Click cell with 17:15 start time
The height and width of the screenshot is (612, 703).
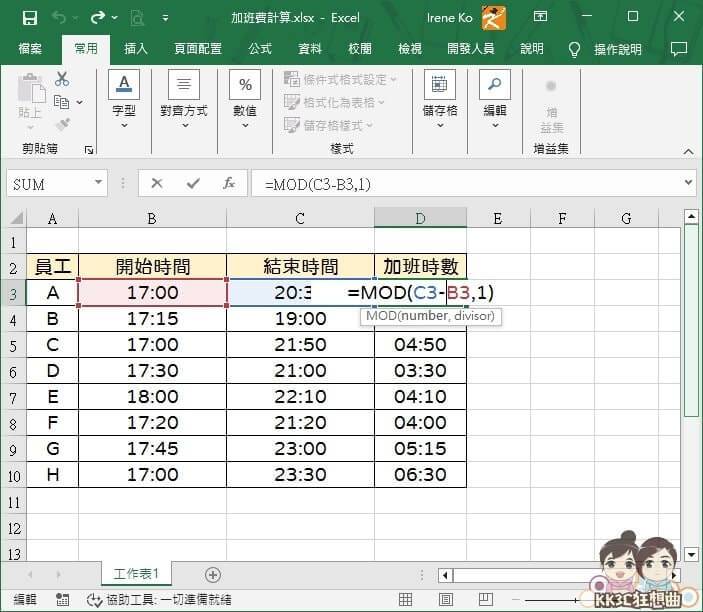point(152,319)
